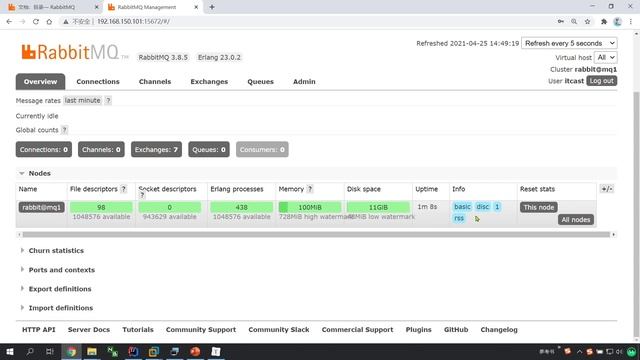Click the Exchanges: 7 count button

coord(156,150)
